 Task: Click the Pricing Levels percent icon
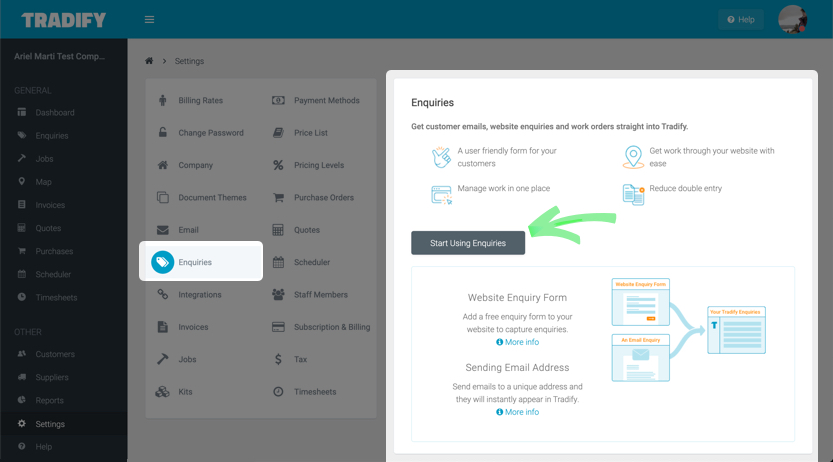278,165
